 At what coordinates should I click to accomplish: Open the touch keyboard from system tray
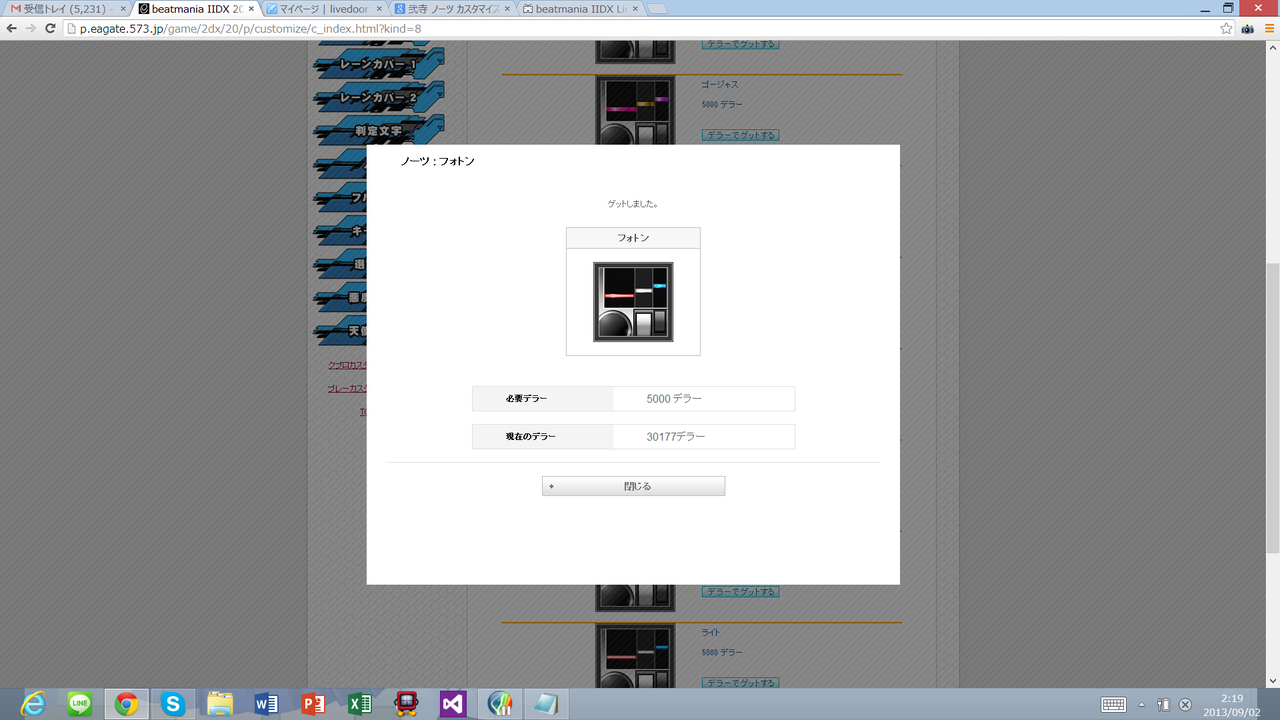[x=1113, y=704]
